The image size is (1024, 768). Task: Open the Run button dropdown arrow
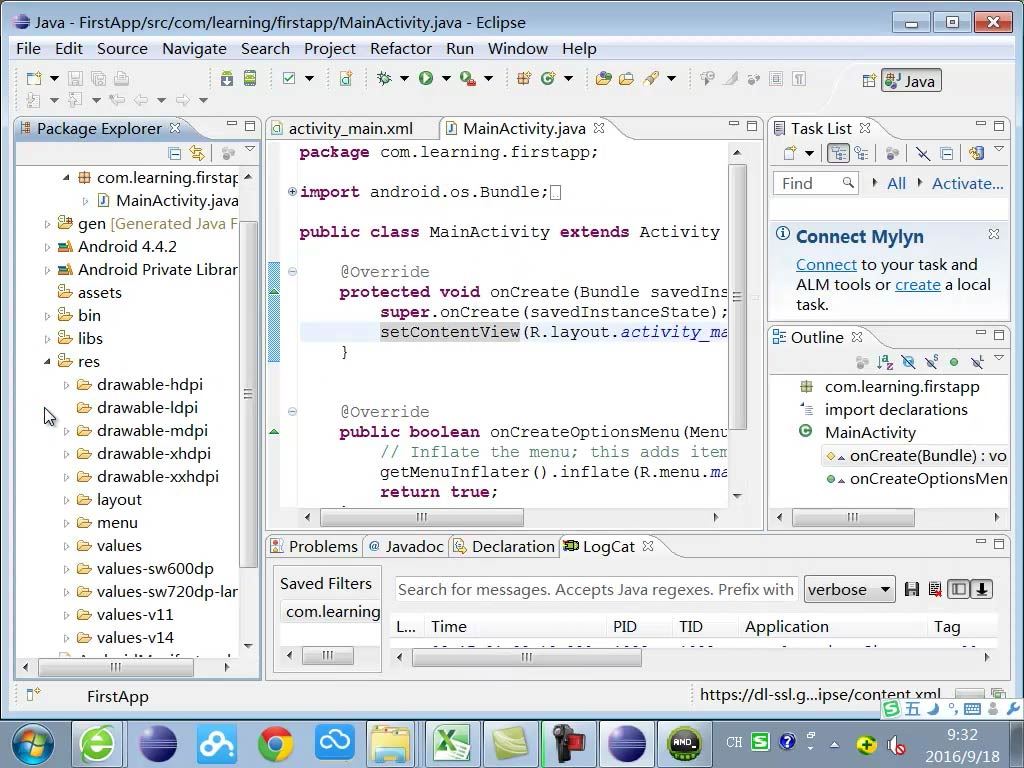(446, 79)
